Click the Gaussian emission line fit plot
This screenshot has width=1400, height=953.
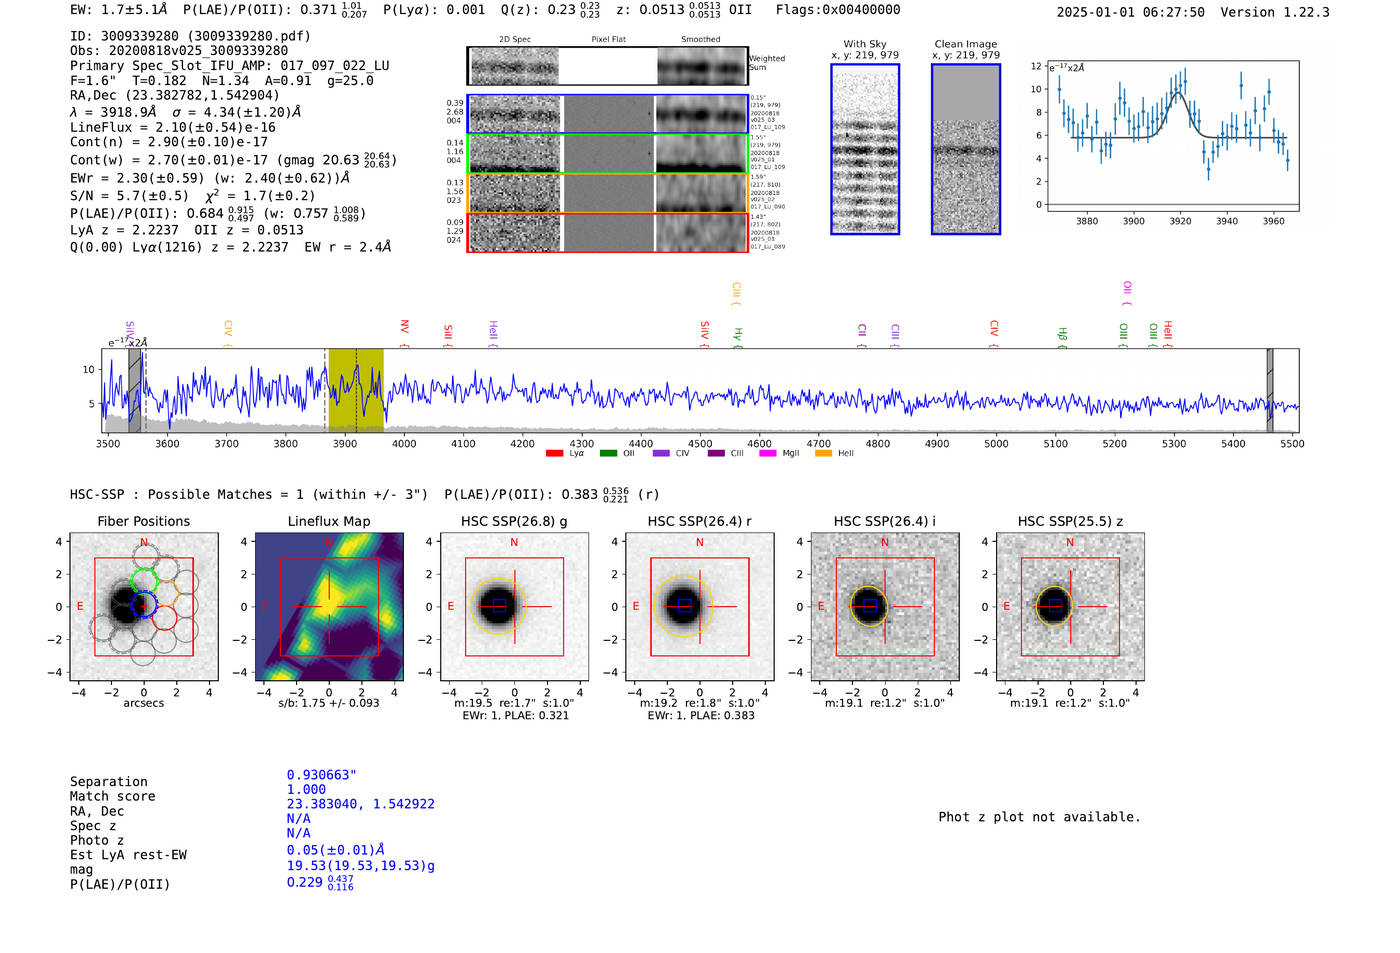pos(1172,136)
